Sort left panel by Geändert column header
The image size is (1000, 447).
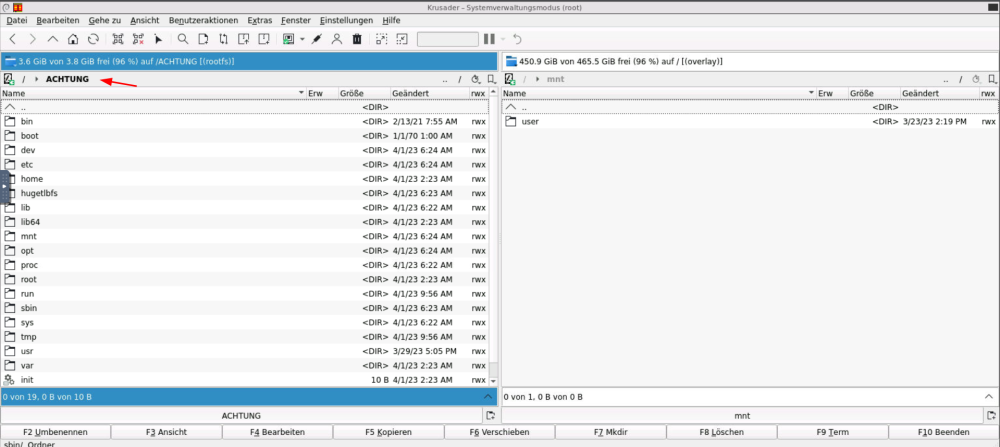pyautogui.click(x=429, y=93)
